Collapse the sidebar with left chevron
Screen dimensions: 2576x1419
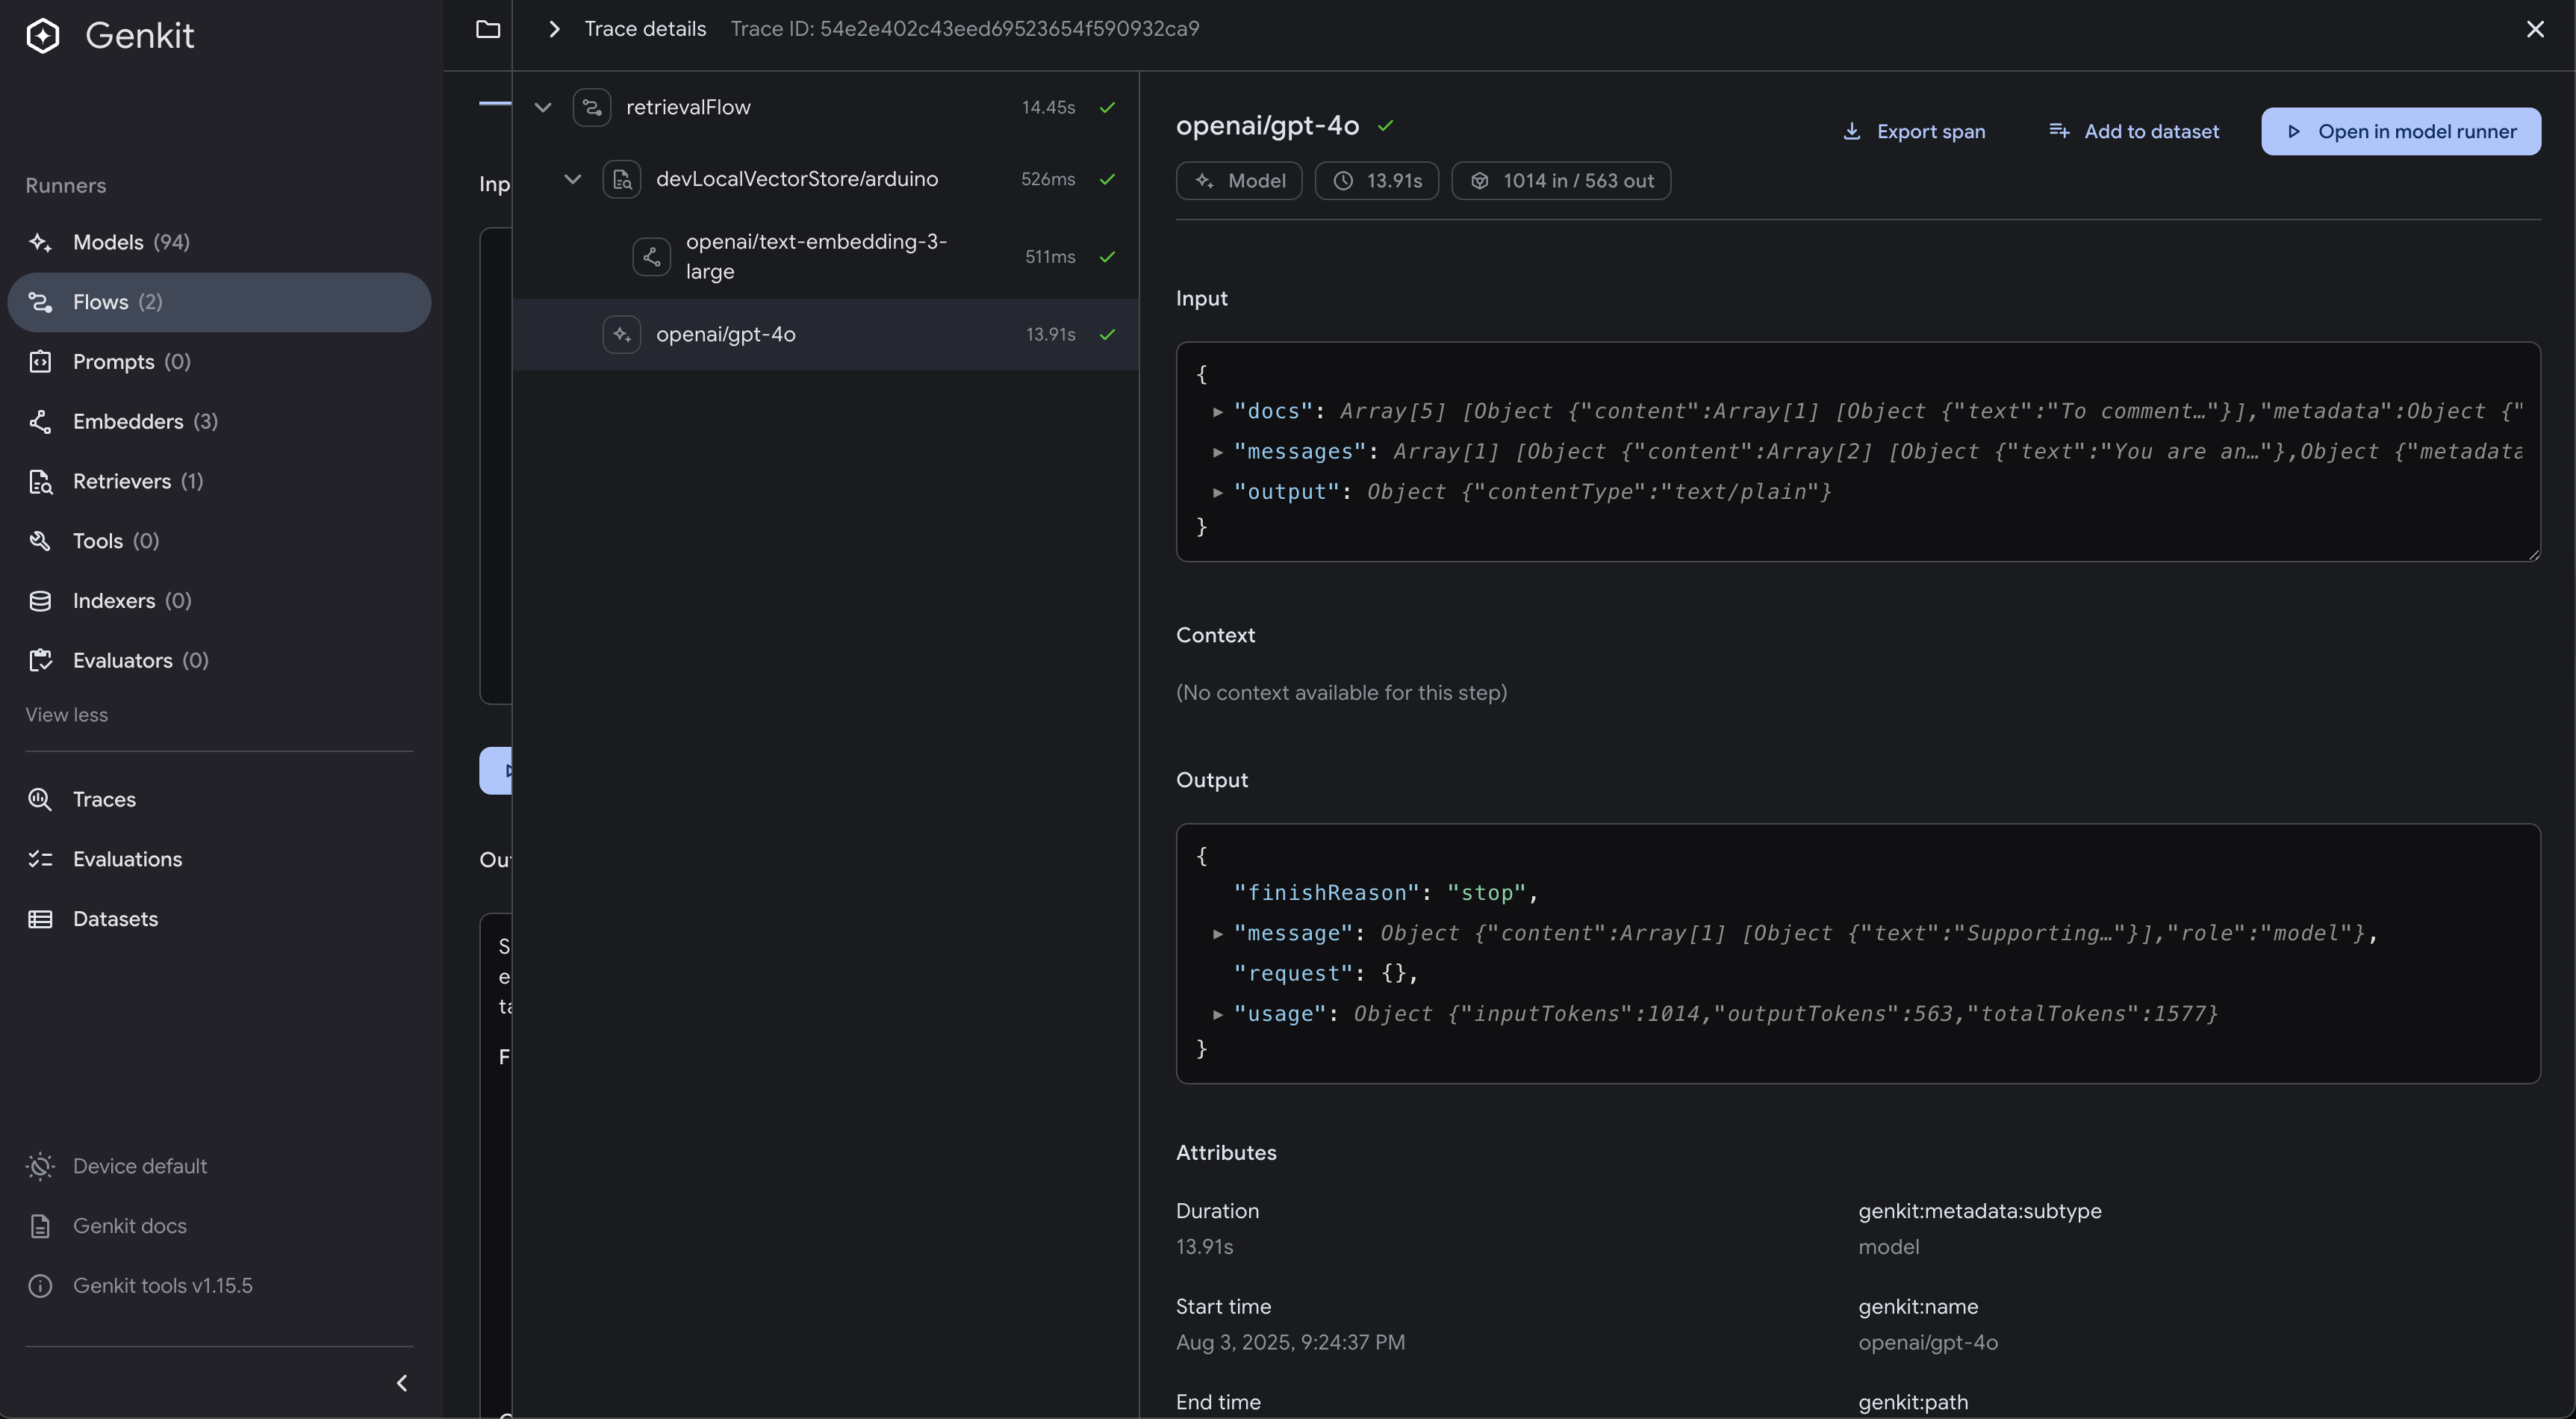[402, 1383]
